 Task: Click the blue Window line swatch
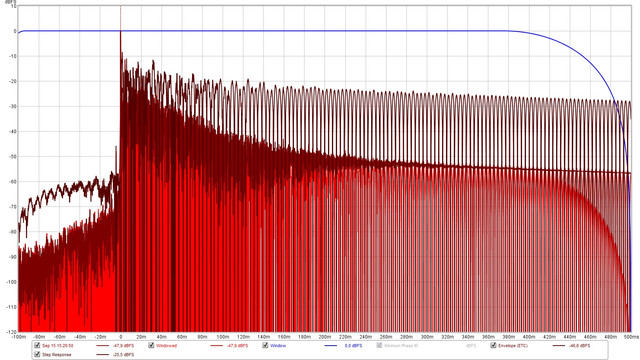pos(331,346)
